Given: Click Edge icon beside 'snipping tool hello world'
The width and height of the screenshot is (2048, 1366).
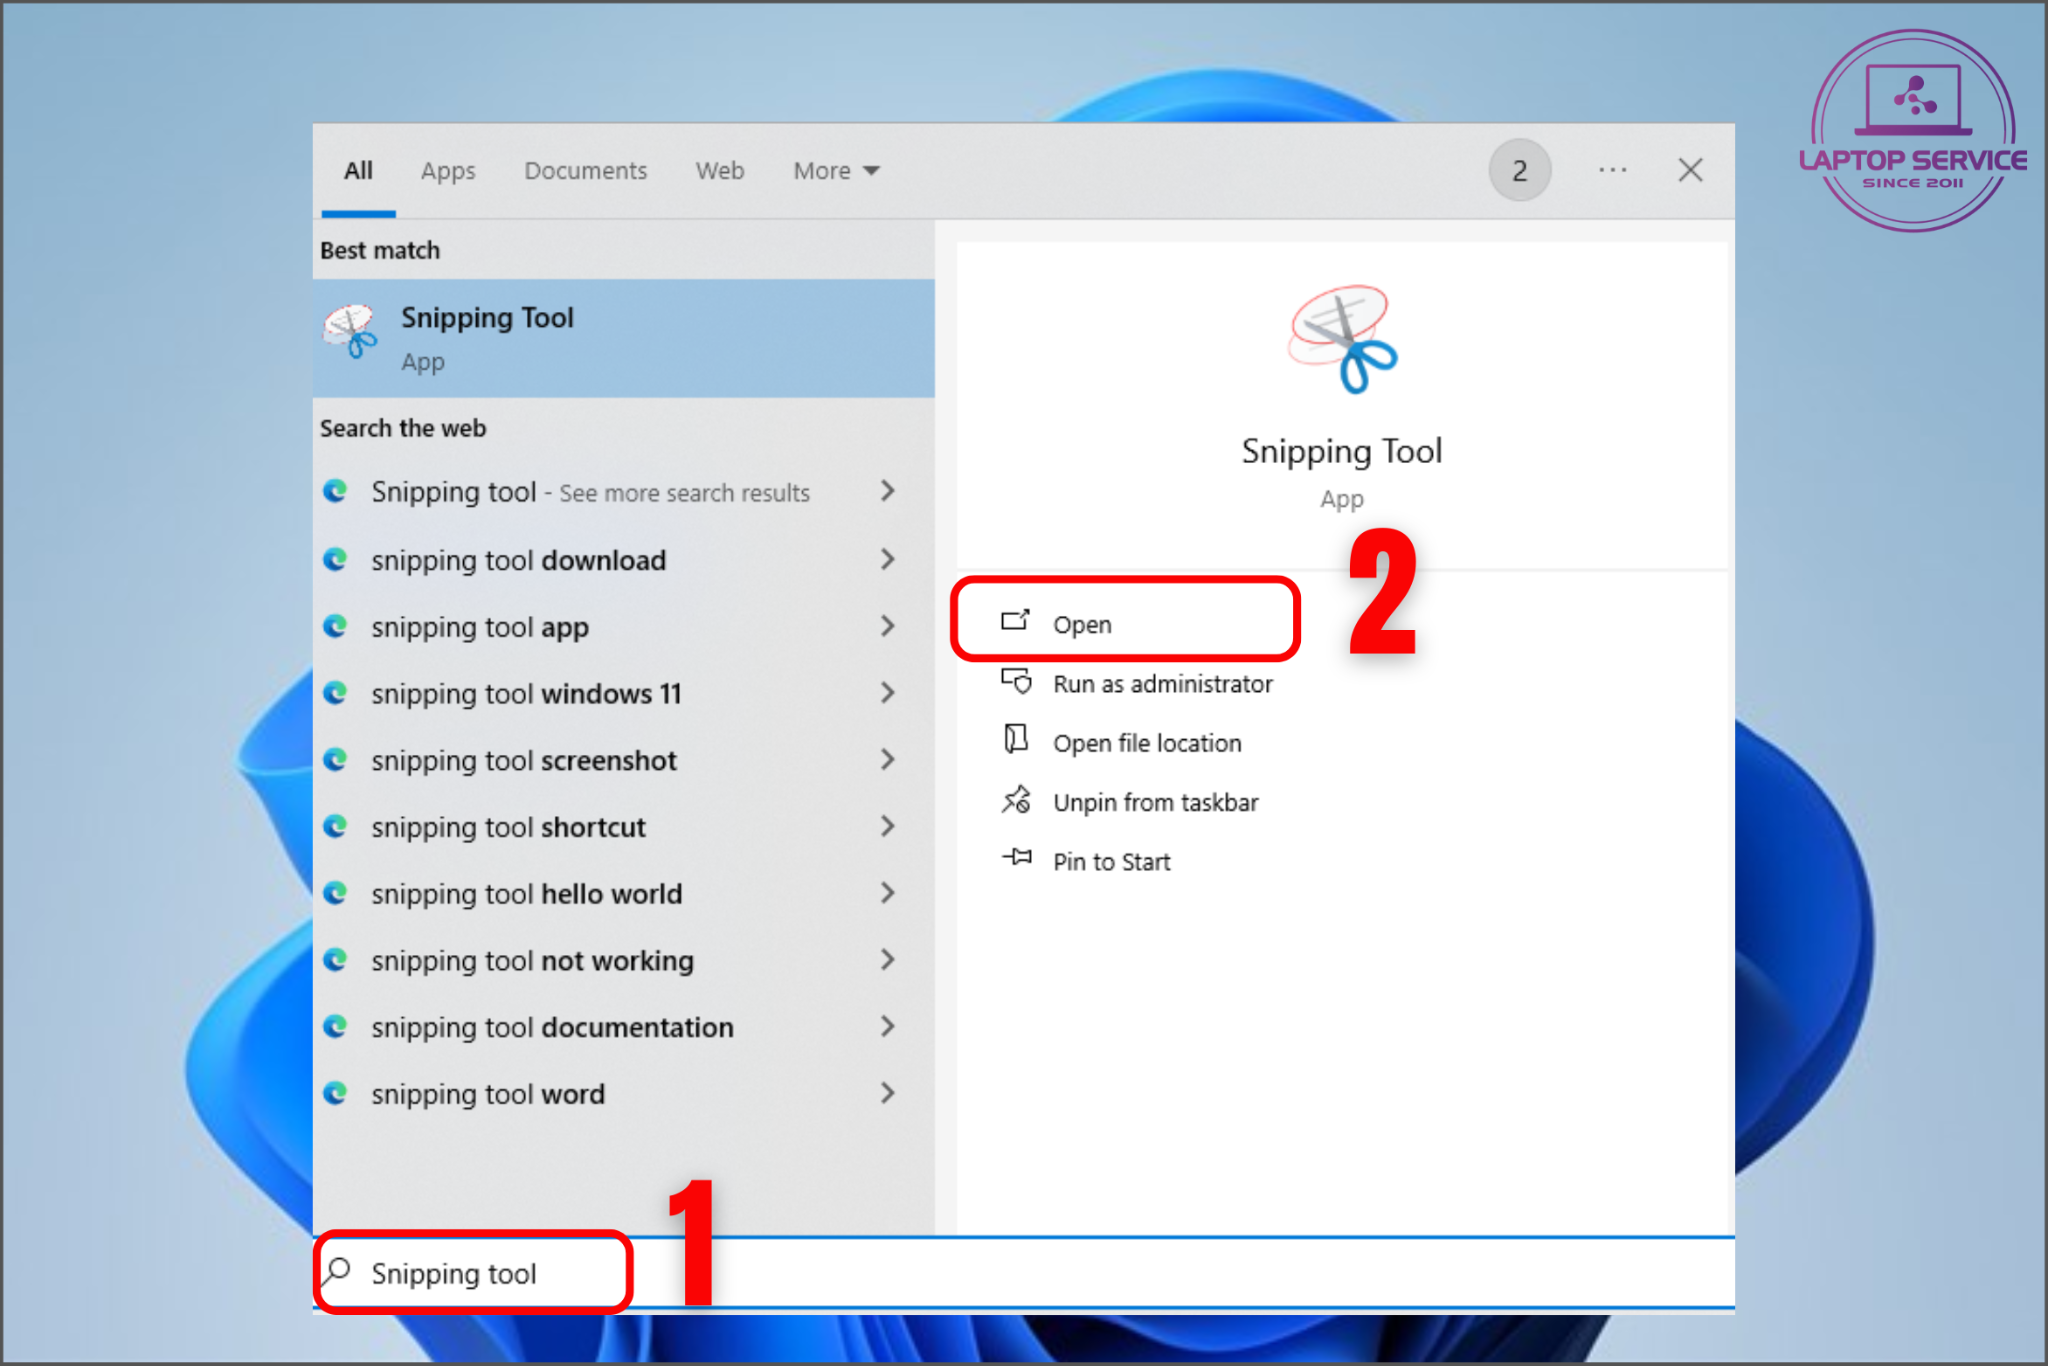Looking at the screenshot, I should pyautogui.click(x=335, y=893).
